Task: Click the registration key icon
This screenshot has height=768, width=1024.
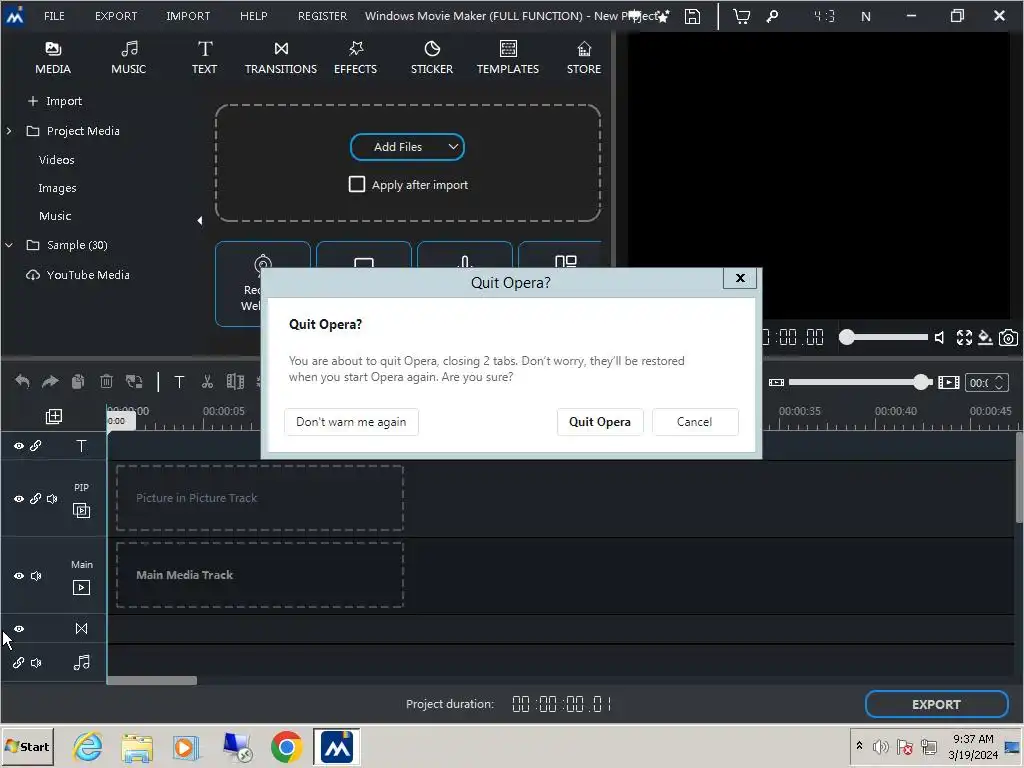Action: point(773,16)
